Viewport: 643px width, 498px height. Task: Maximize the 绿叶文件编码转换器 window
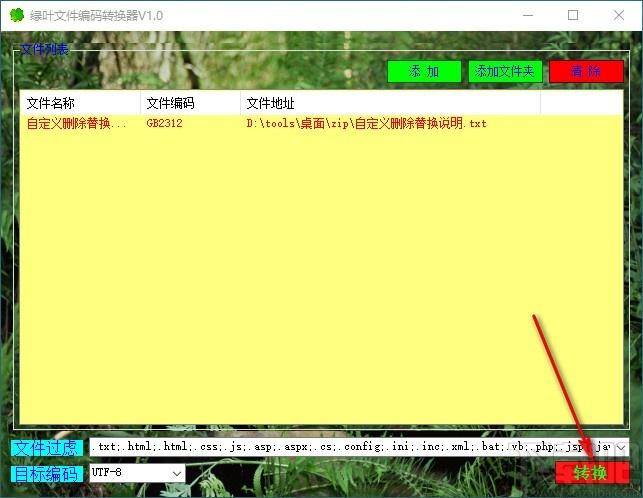[x=573, y=15]
